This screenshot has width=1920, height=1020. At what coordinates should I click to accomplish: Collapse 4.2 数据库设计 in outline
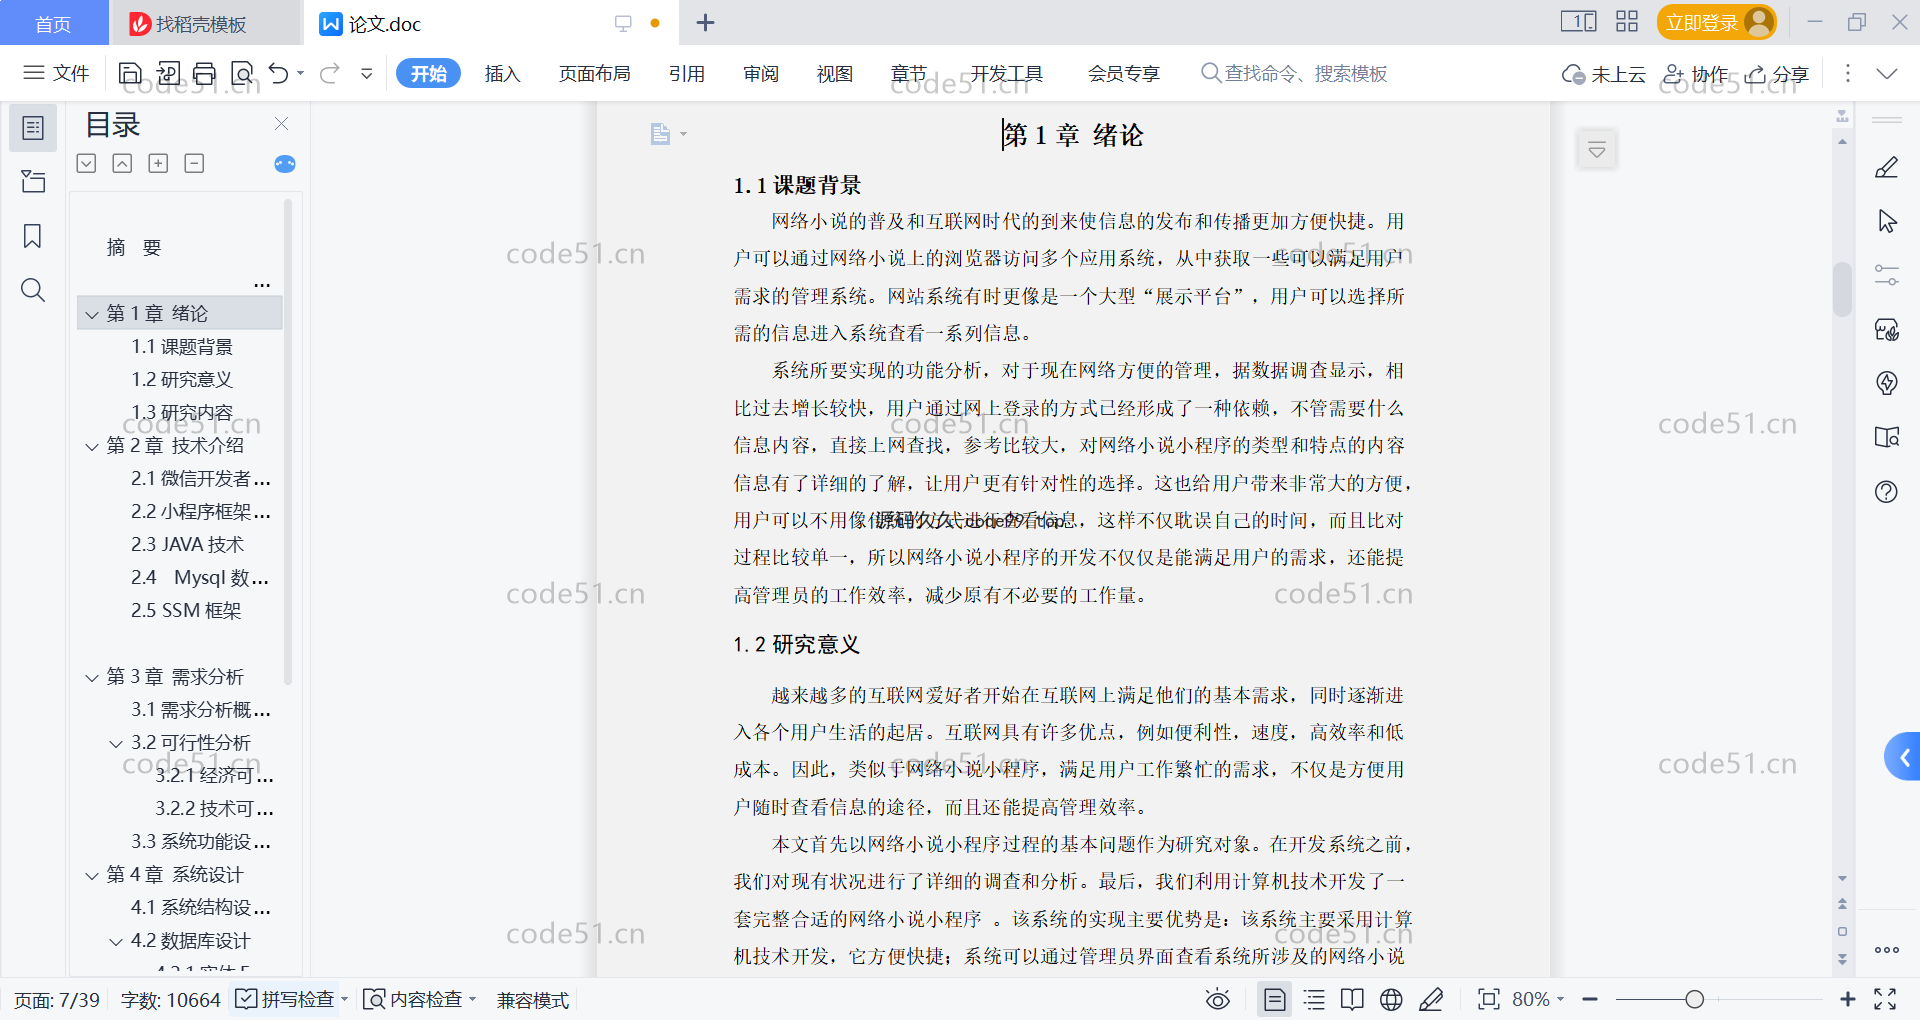pos(116,941)
